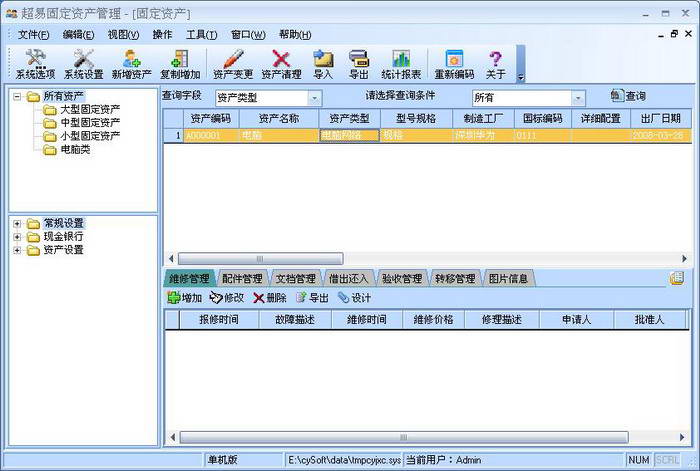700x471 pixels.
Task: Click asset table scroll right arrow
Action: pos(684,258)
